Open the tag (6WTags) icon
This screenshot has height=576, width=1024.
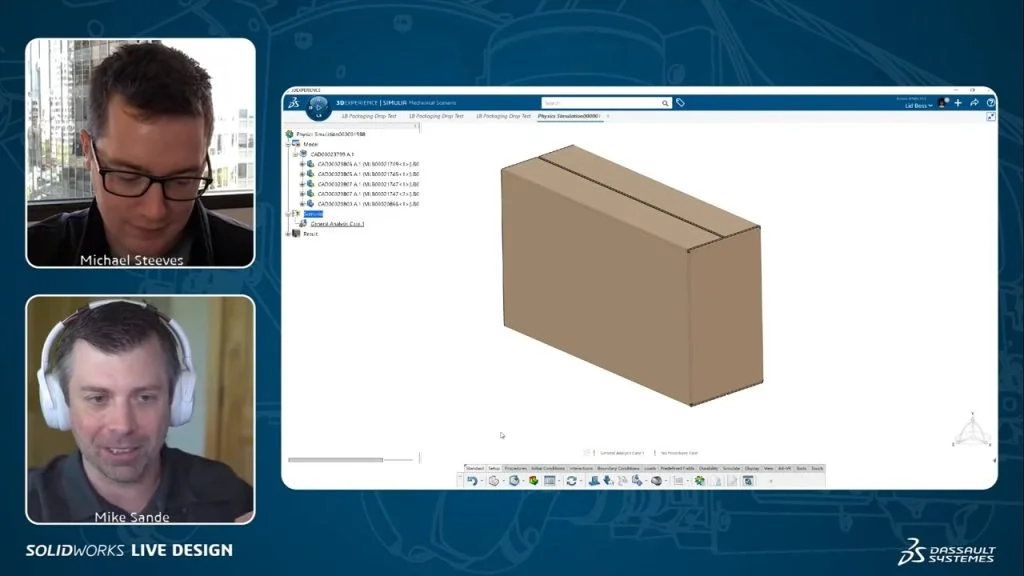tap(680, 103)
